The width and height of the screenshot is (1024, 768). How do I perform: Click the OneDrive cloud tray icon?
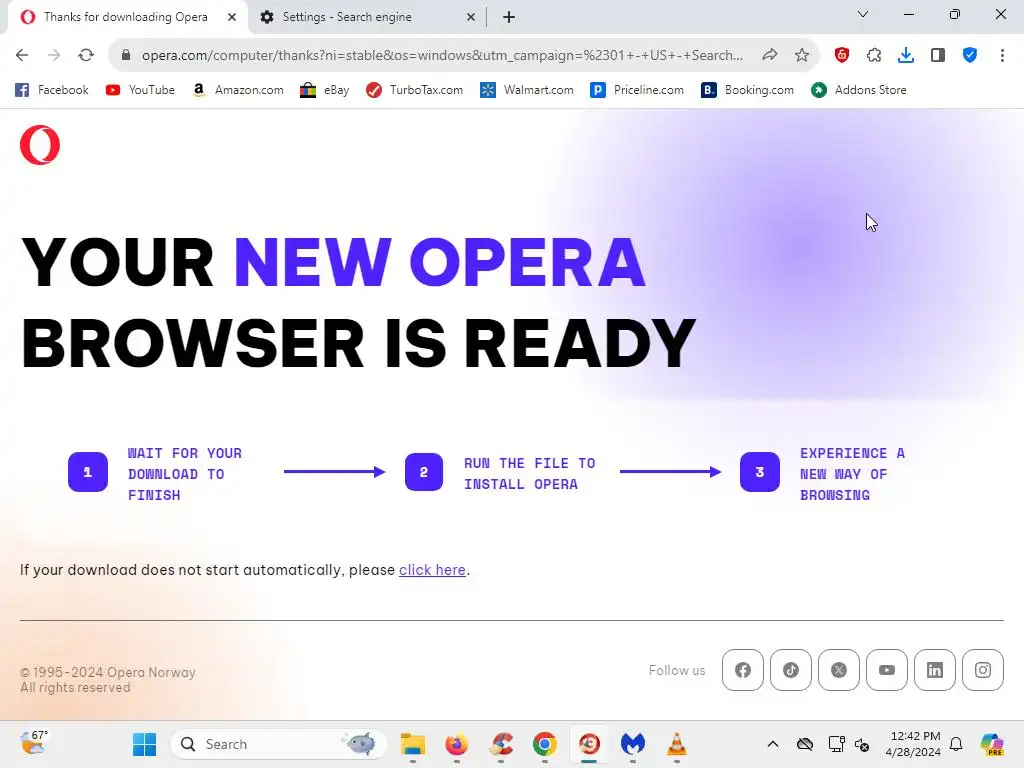[x=805, y=744]
